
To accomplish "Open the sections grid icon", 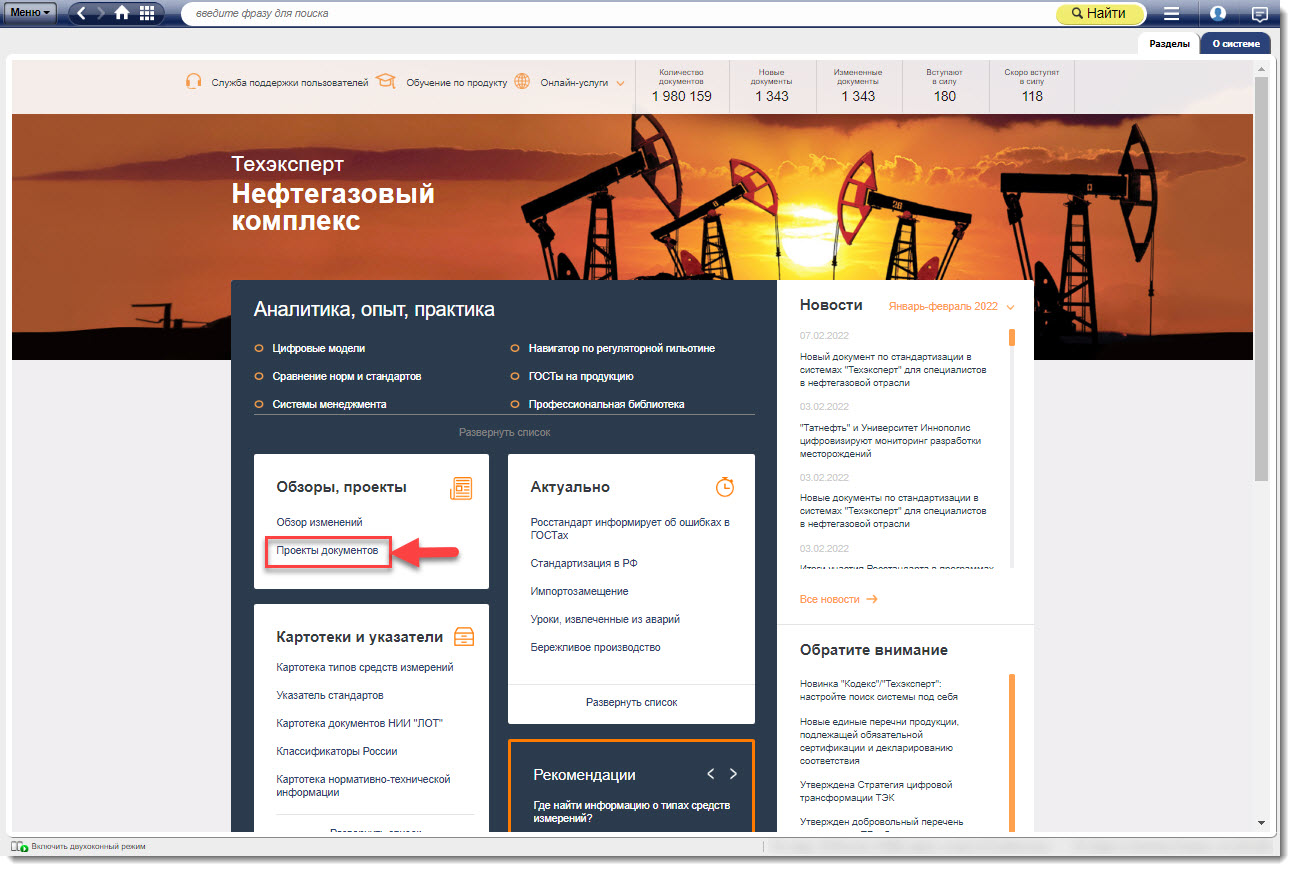I will pos(147,13).
